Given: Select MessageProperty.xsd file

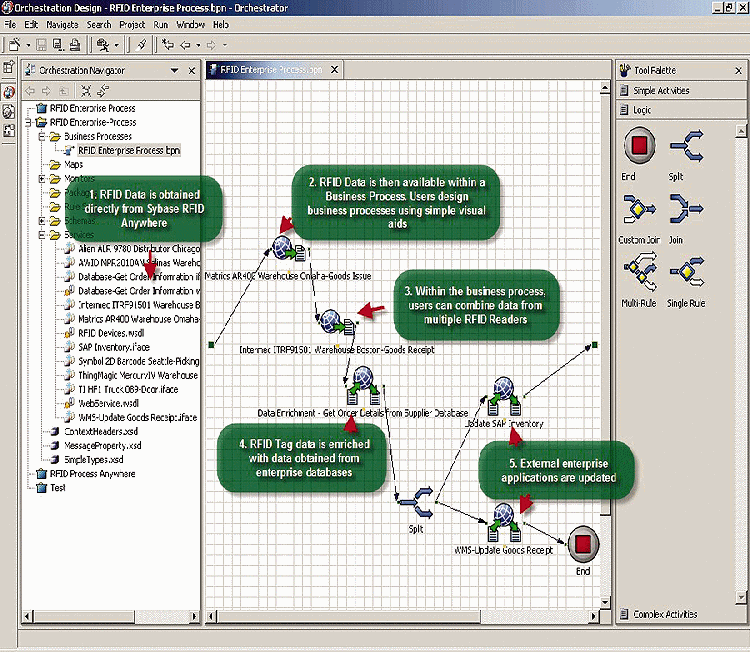Looking at the screenshot, I should point(103,446).
